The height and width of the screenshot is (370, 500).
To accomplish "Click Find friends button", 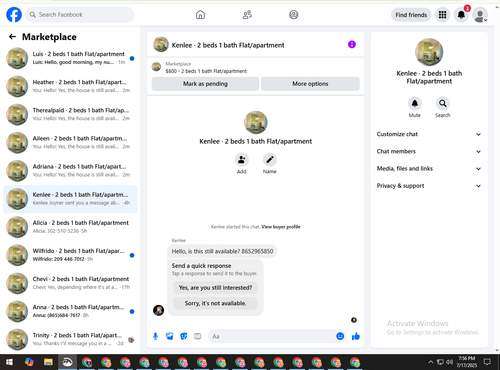I will pos(411,15).
